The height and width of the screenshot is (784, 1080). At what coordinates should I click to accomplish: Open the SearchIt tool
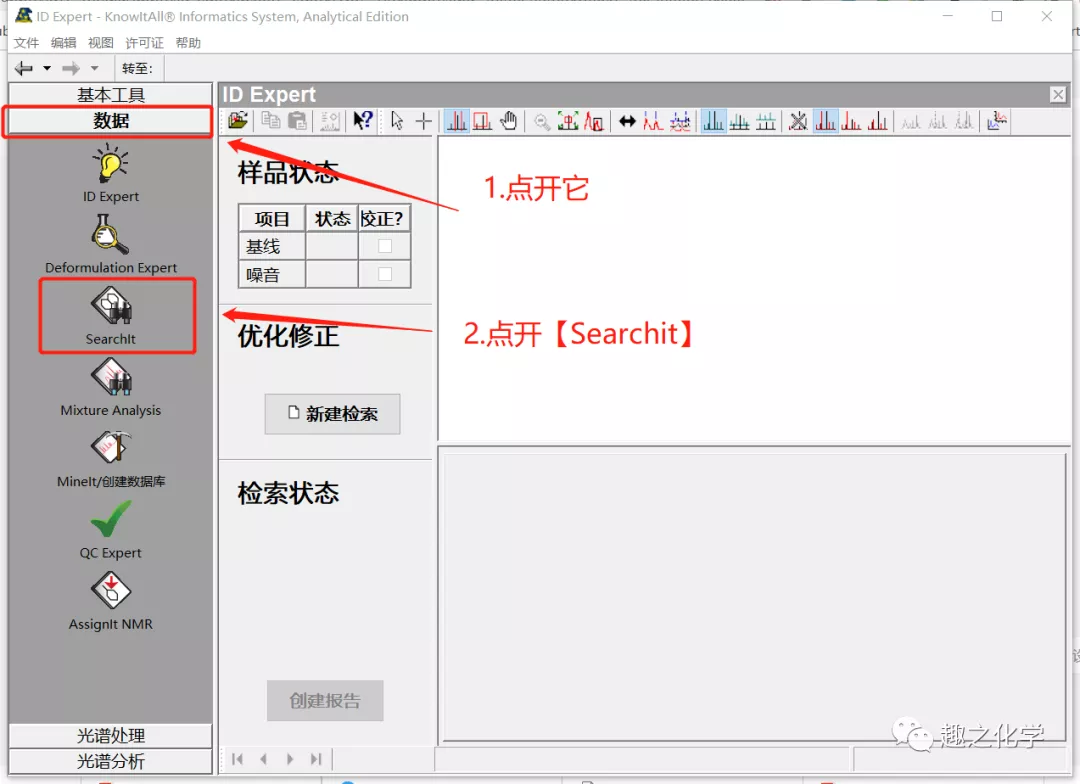[110, 316]
